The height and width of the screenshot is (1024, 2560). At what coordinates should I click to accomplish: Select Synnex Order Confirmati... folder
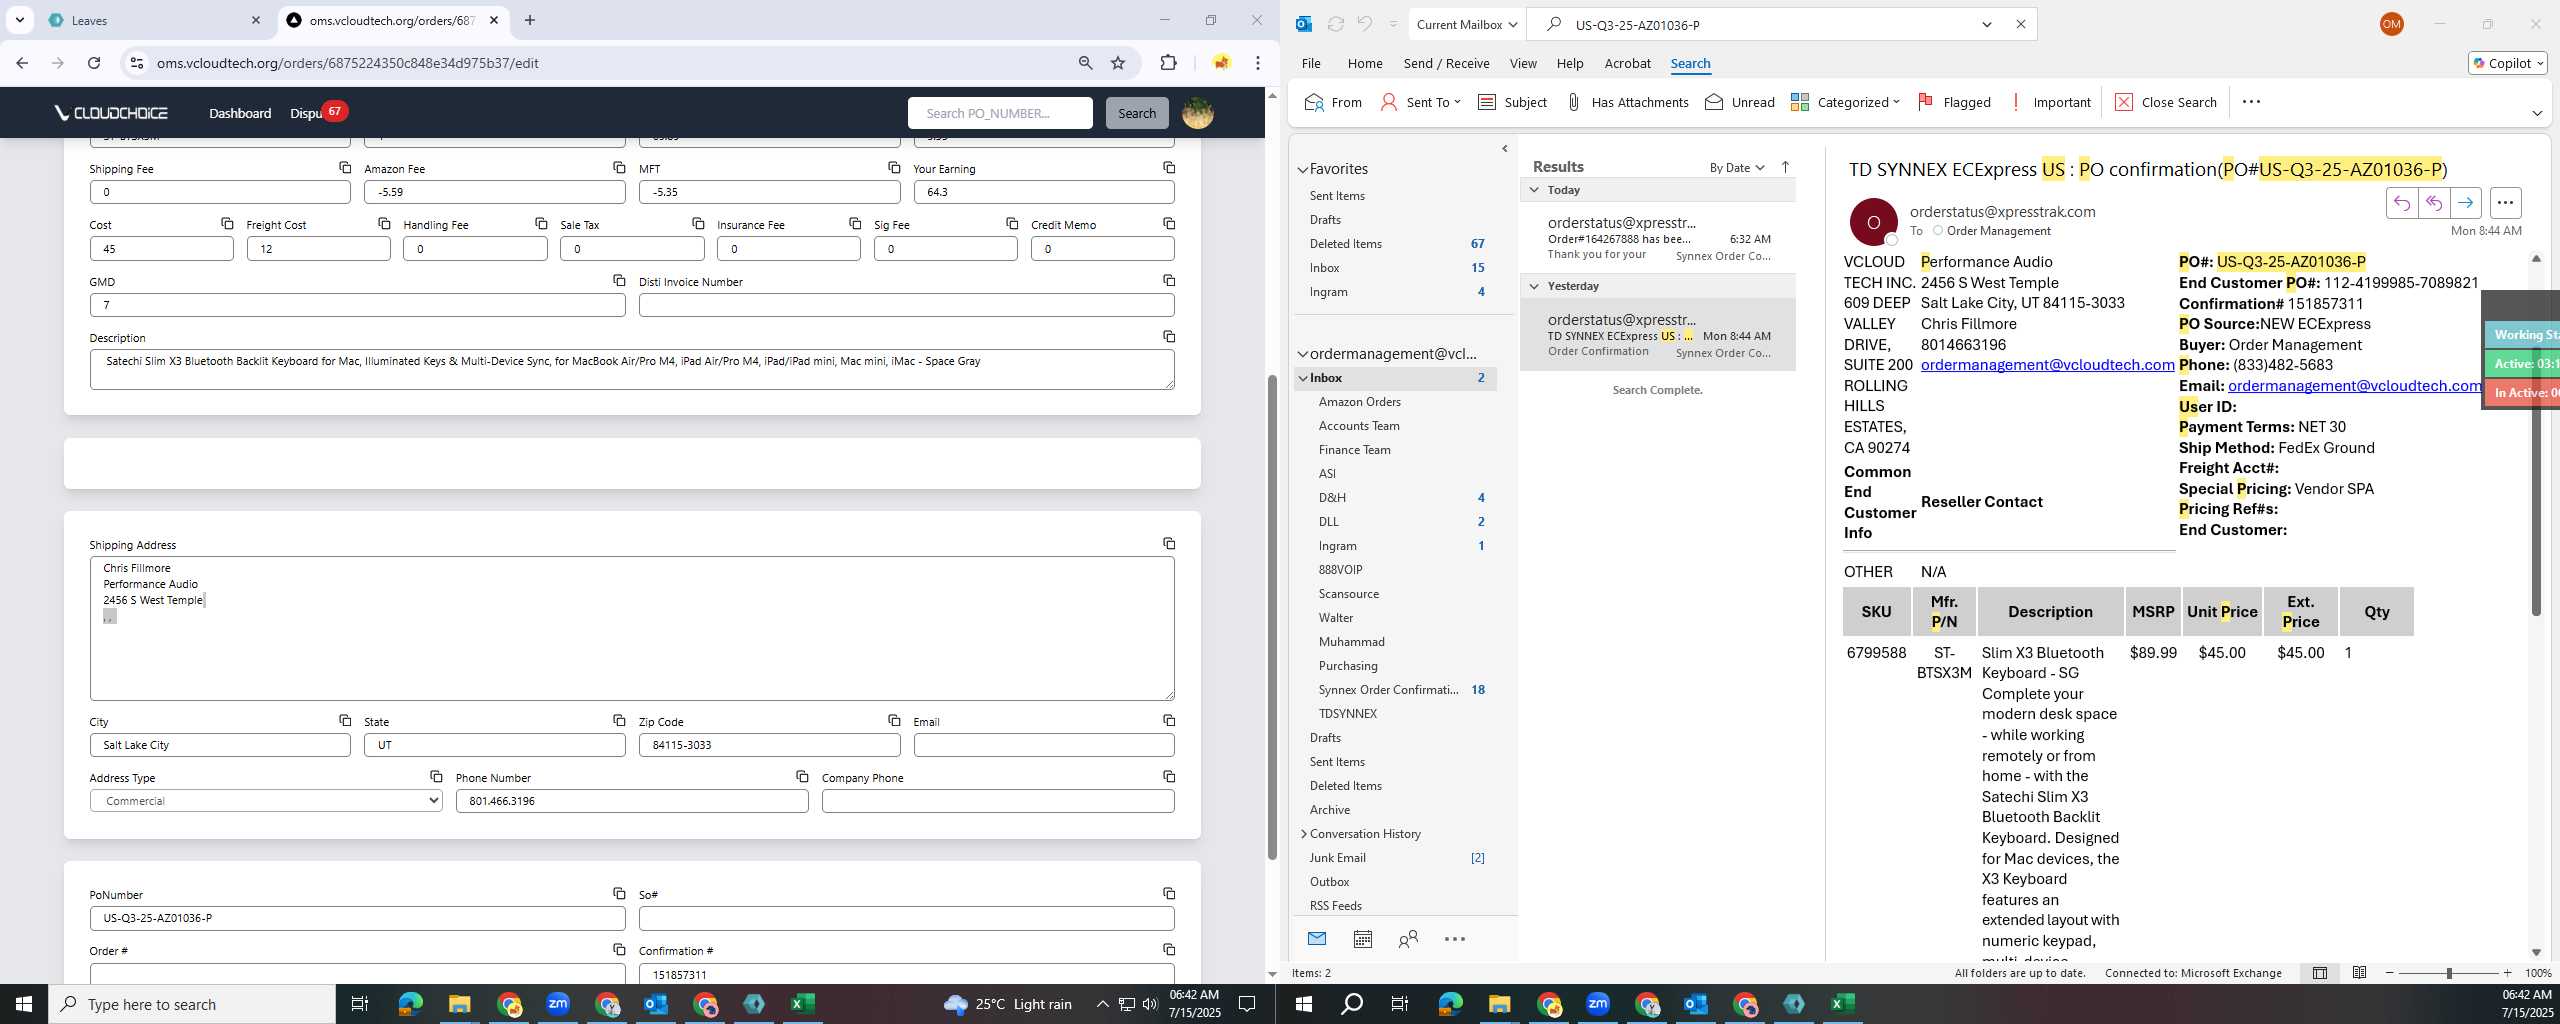[x=1398, y=690]
